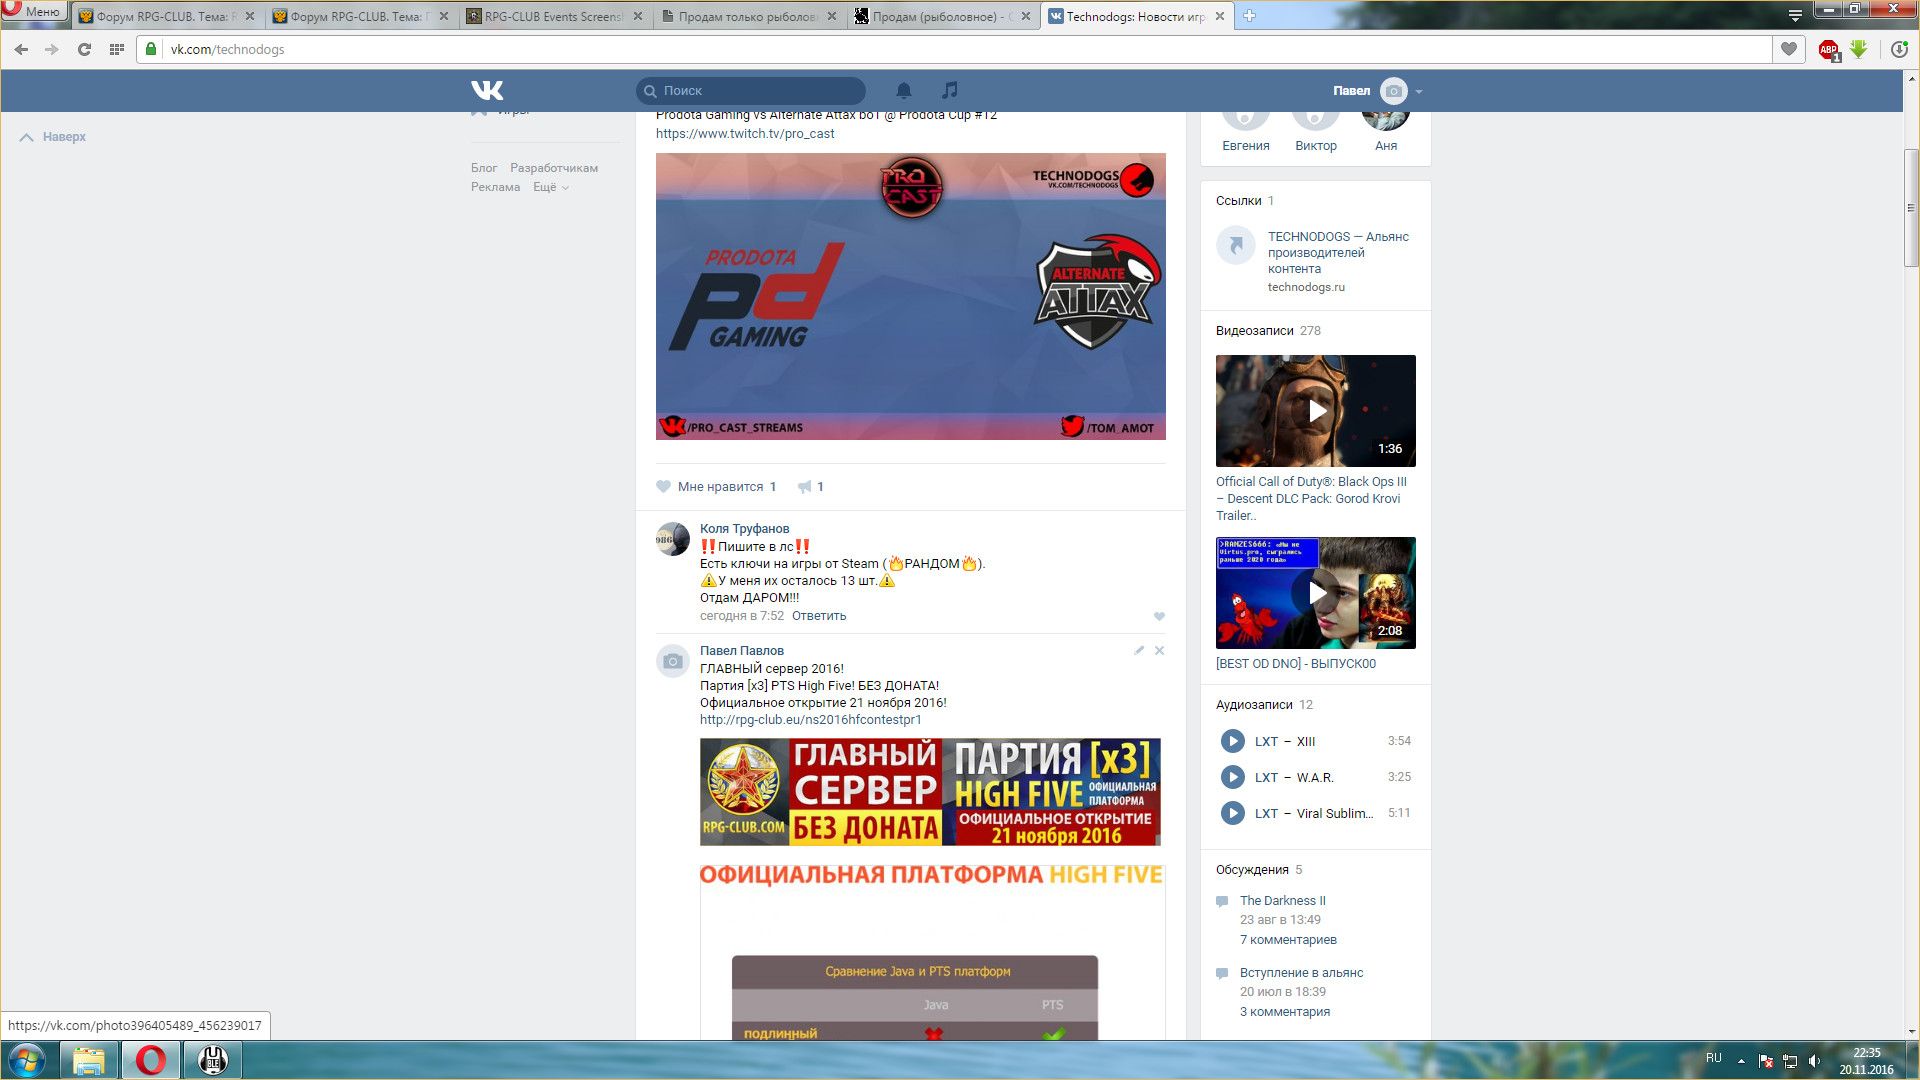Screen dimensions: 1920x1080
Task: Click Ответить under Коля Труфанов's comment
Action: [818, 616]
